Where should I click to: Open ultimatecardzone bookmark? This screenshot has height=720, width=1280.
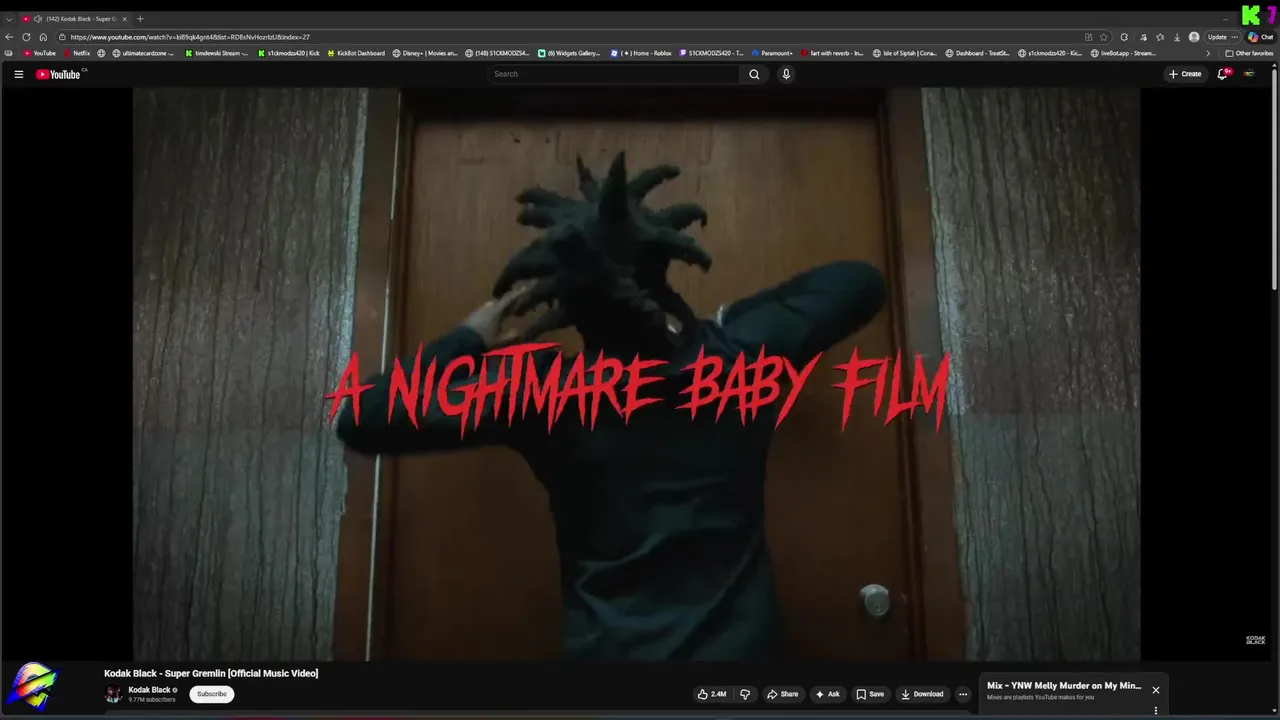point(143,53)
